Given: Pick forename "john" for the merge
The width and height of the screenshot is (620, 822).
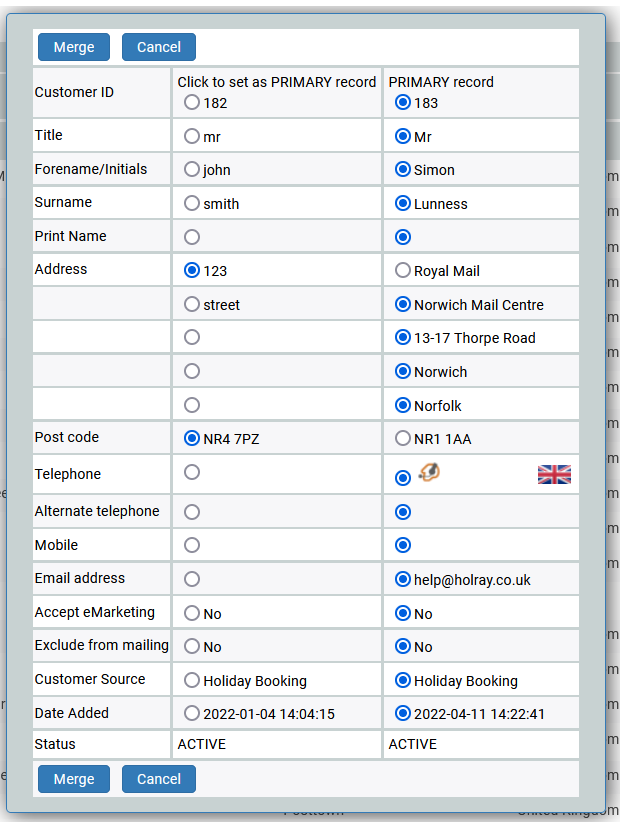Looking at the screenshot, I should 192,170.
